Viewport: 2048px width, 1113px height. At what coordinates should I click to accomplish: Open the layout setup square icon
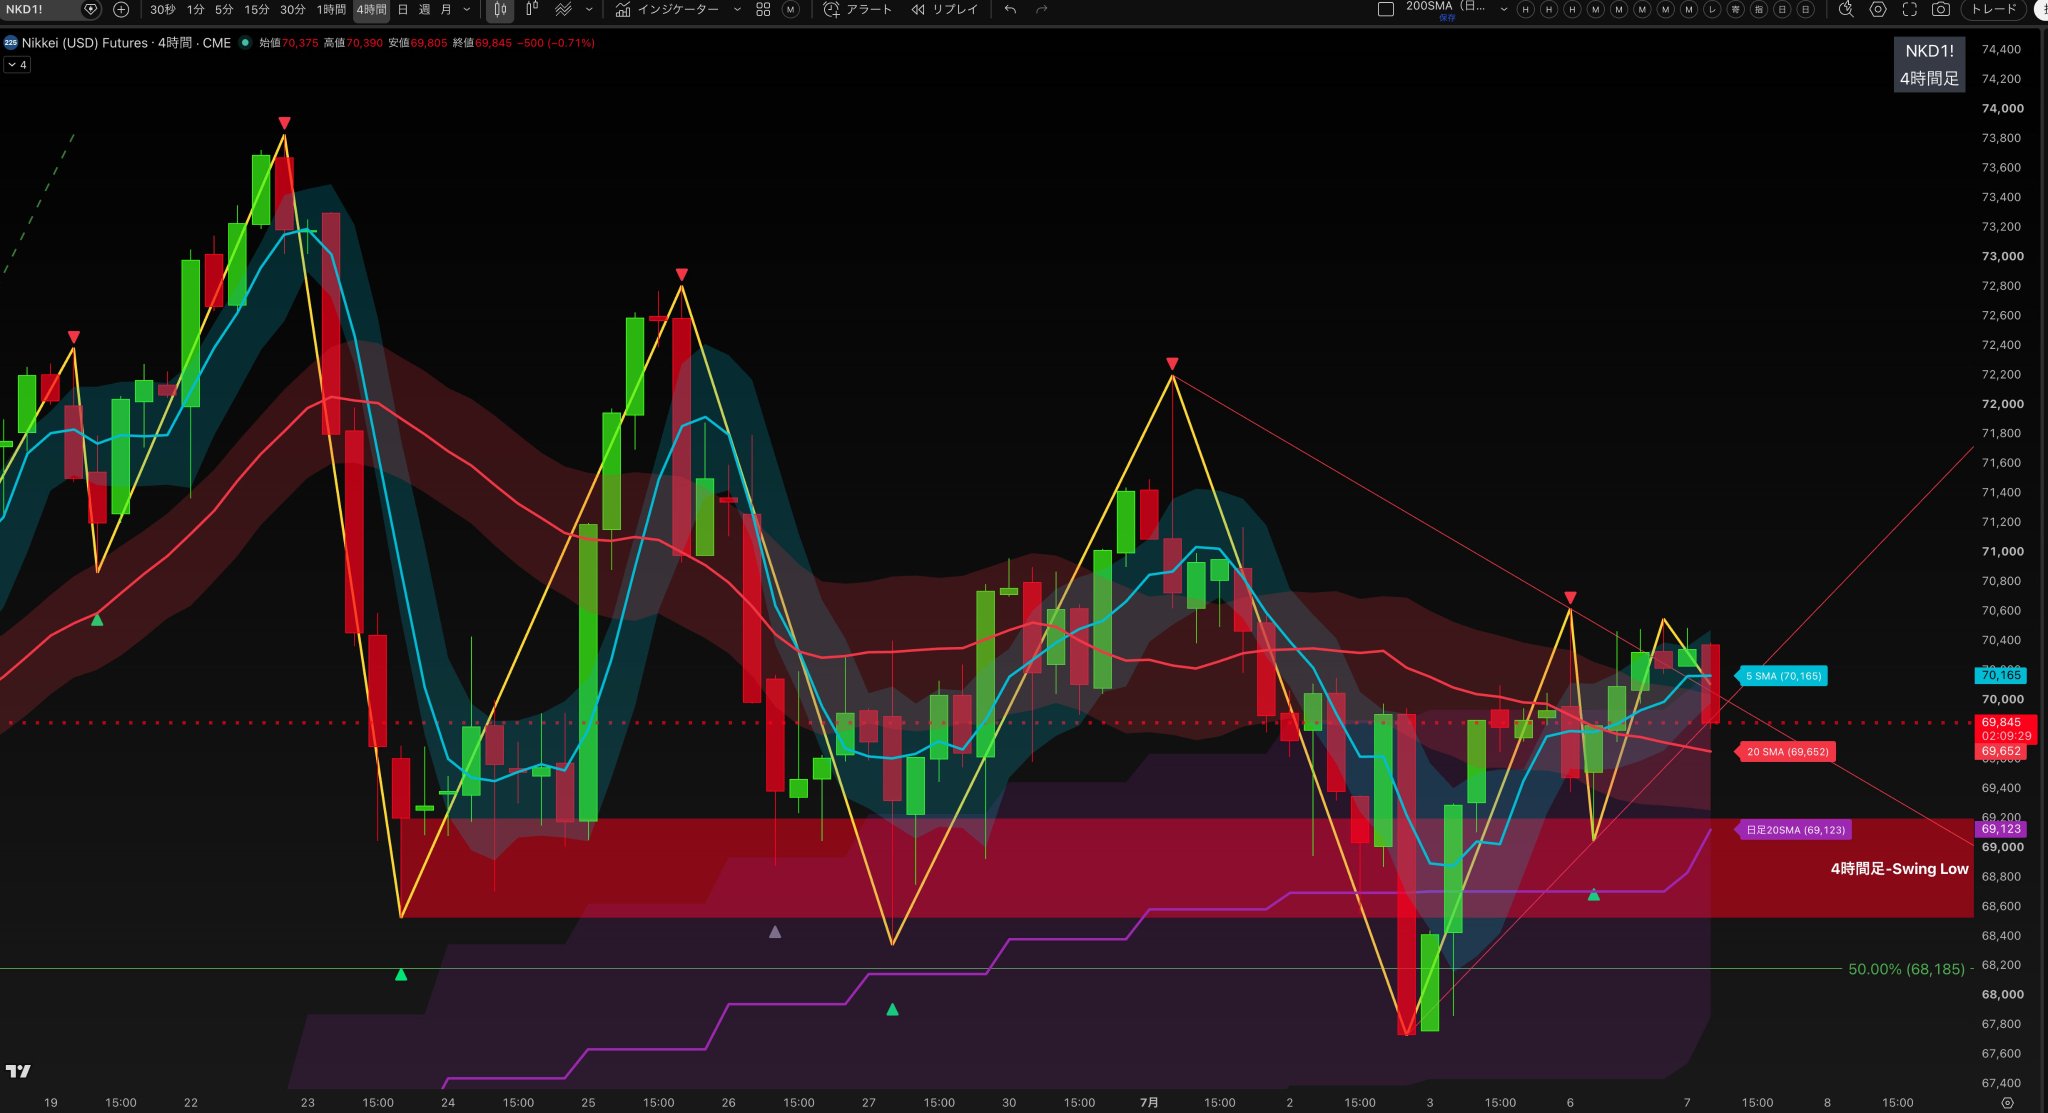pos(1386,9)
